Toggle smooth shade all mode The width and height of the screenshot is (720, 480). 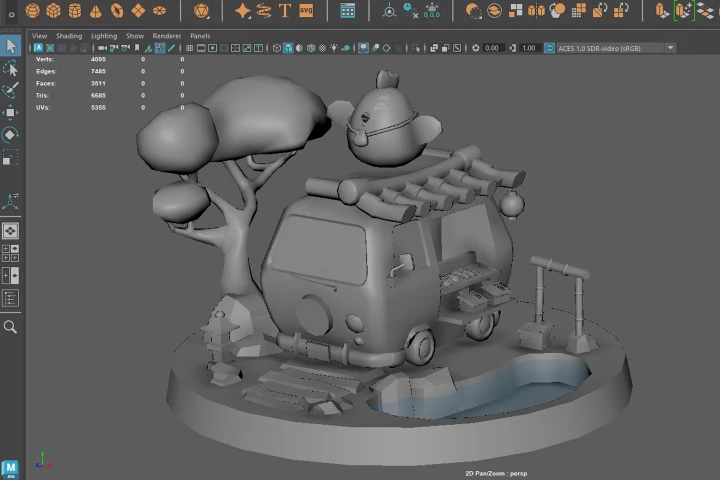click(288, 48)
